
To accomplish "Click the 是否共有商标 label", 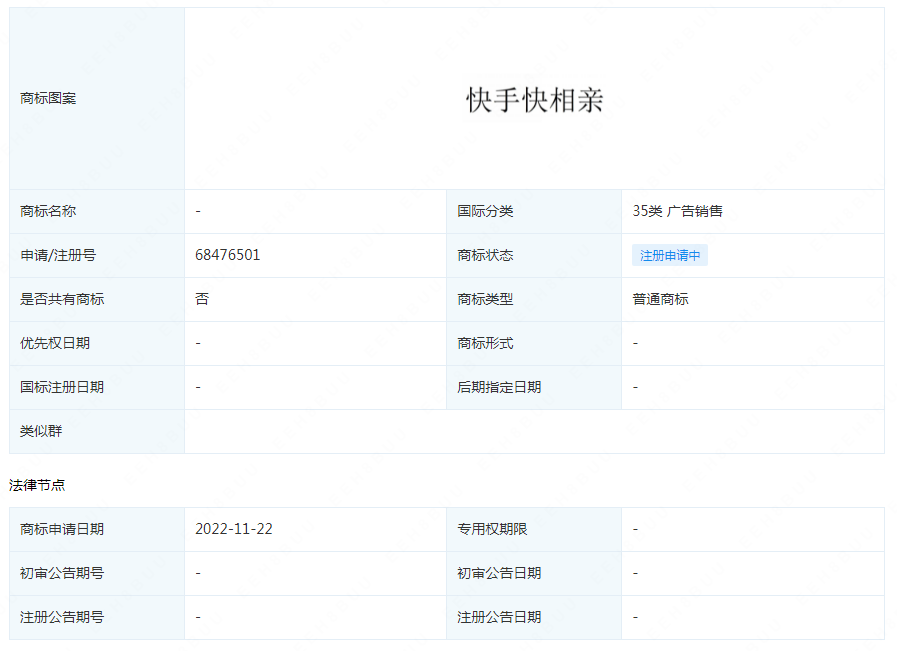I will pyautogui.click(x=62, y=299).
